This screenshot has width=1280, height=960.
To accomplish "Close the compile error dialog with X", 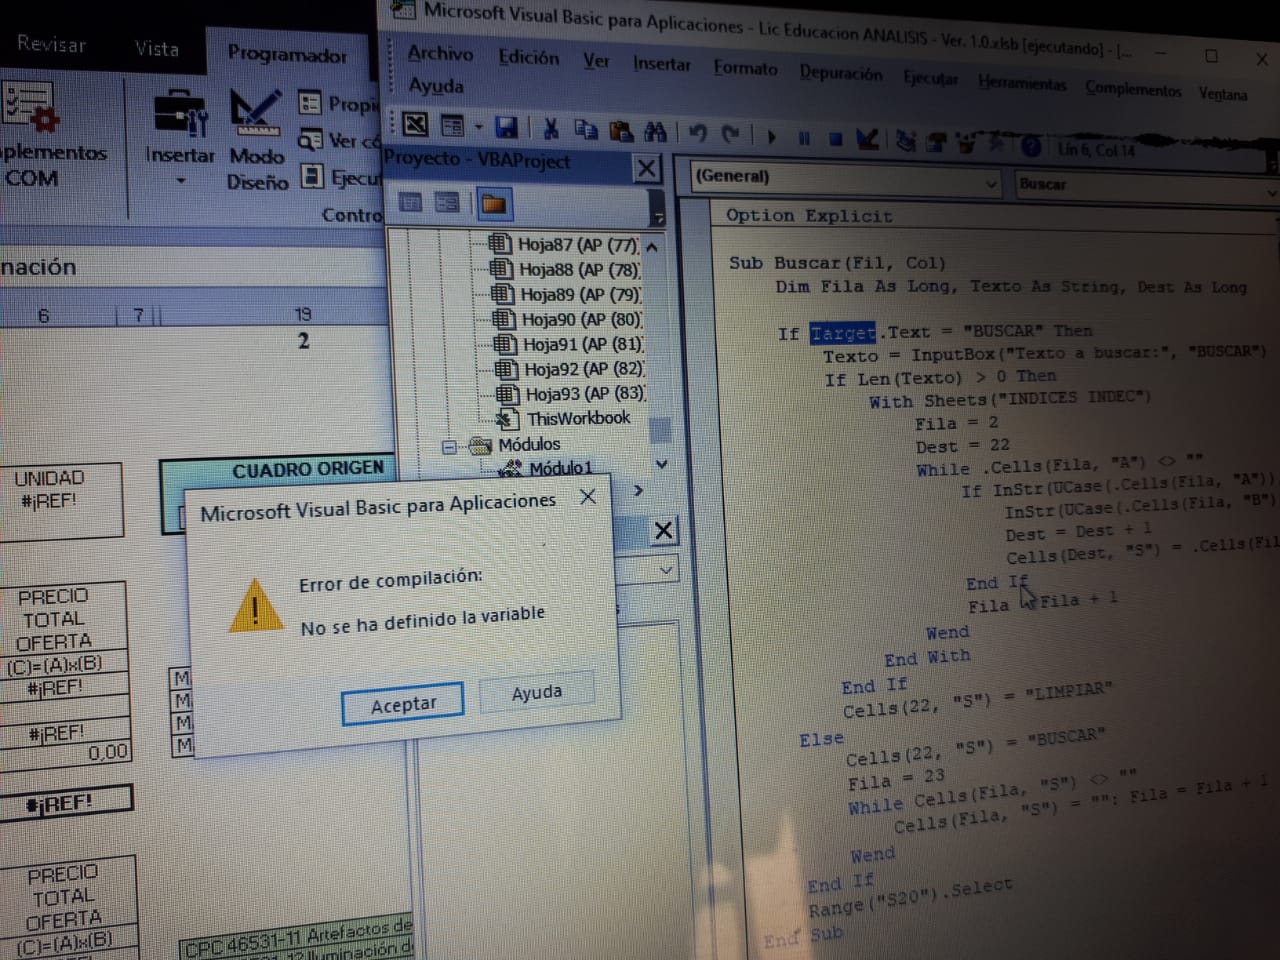I will pyautogui.click(x=588, y=496).
